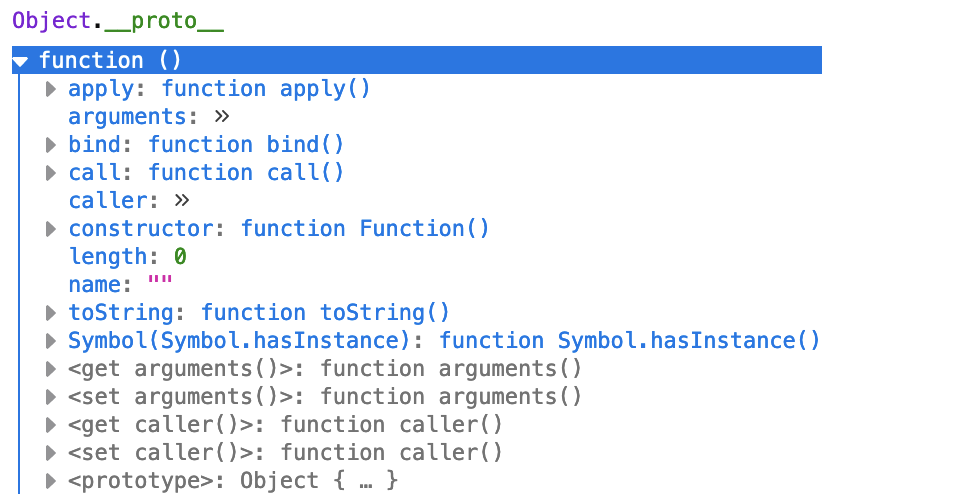
Task: Click the Object.__proto__ console input text
Action: [x=118, y=22]
